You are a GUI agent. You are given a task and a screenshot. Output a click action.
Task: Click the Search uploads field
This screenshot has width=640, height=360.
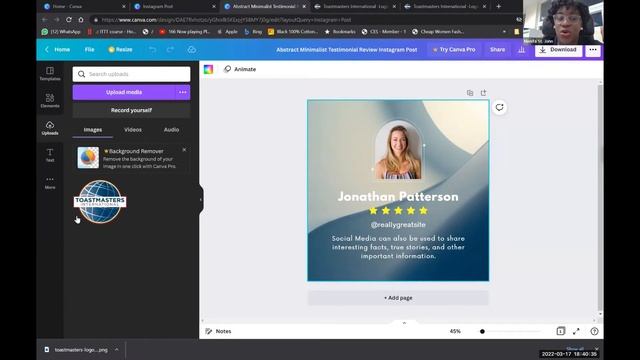(x=131, y=74)
